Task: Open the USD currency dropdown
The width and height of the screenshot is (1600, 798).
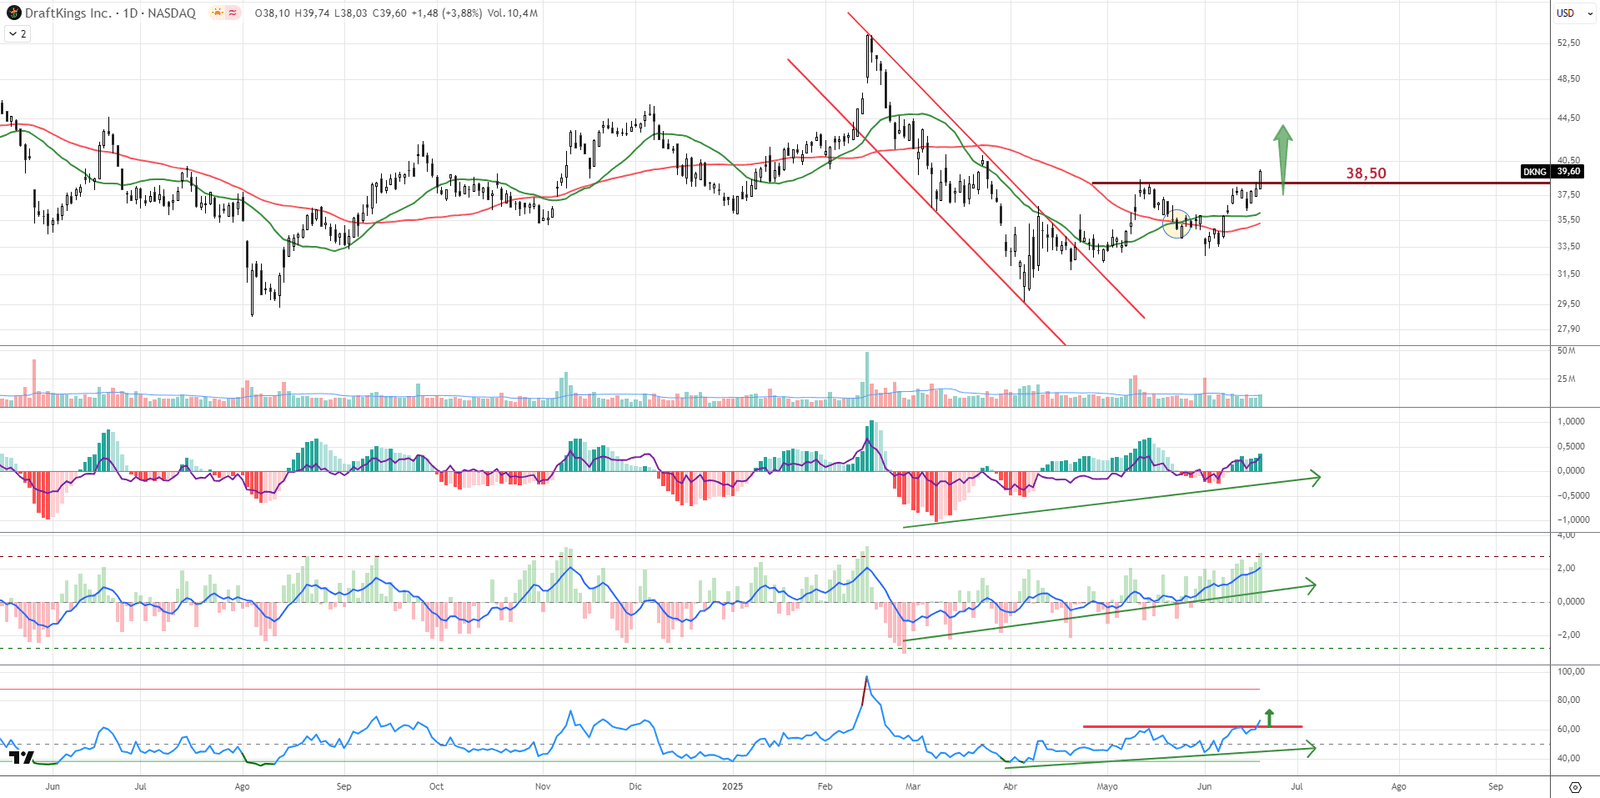Action: point(1574,13)
